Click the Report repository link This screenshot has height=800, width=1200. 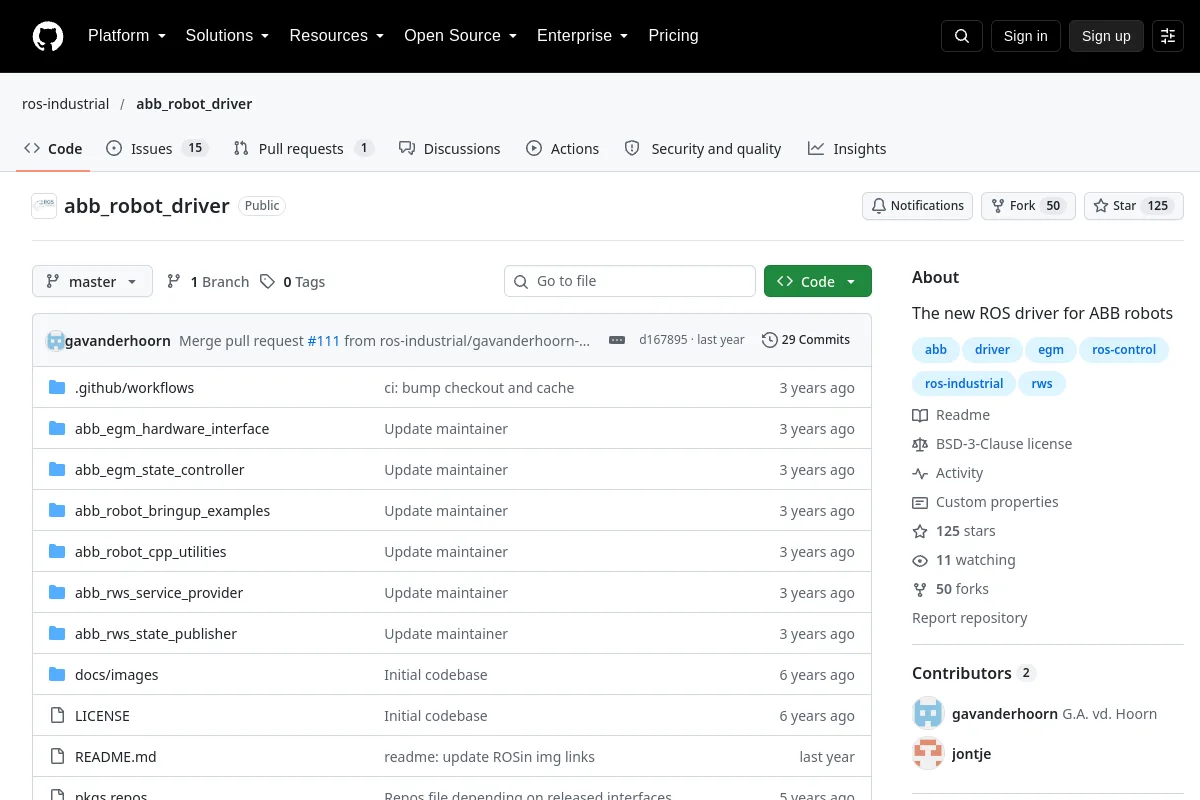(969, 618)
